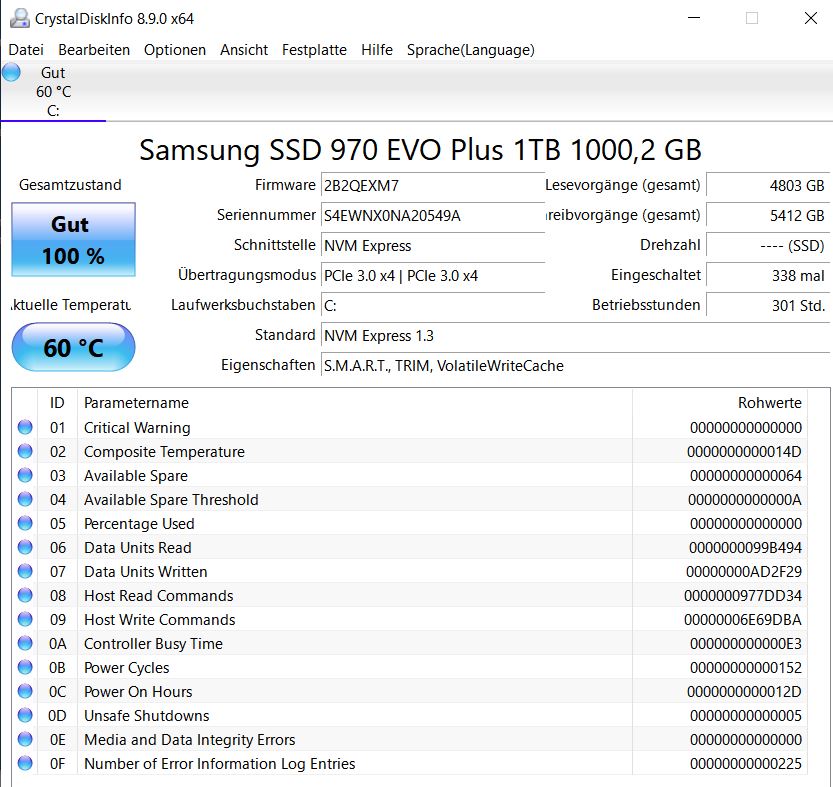Viewport: 833px width, 787px height.
Task: Select the Critical Warning parameter name
Action: [x=137, y=428]
